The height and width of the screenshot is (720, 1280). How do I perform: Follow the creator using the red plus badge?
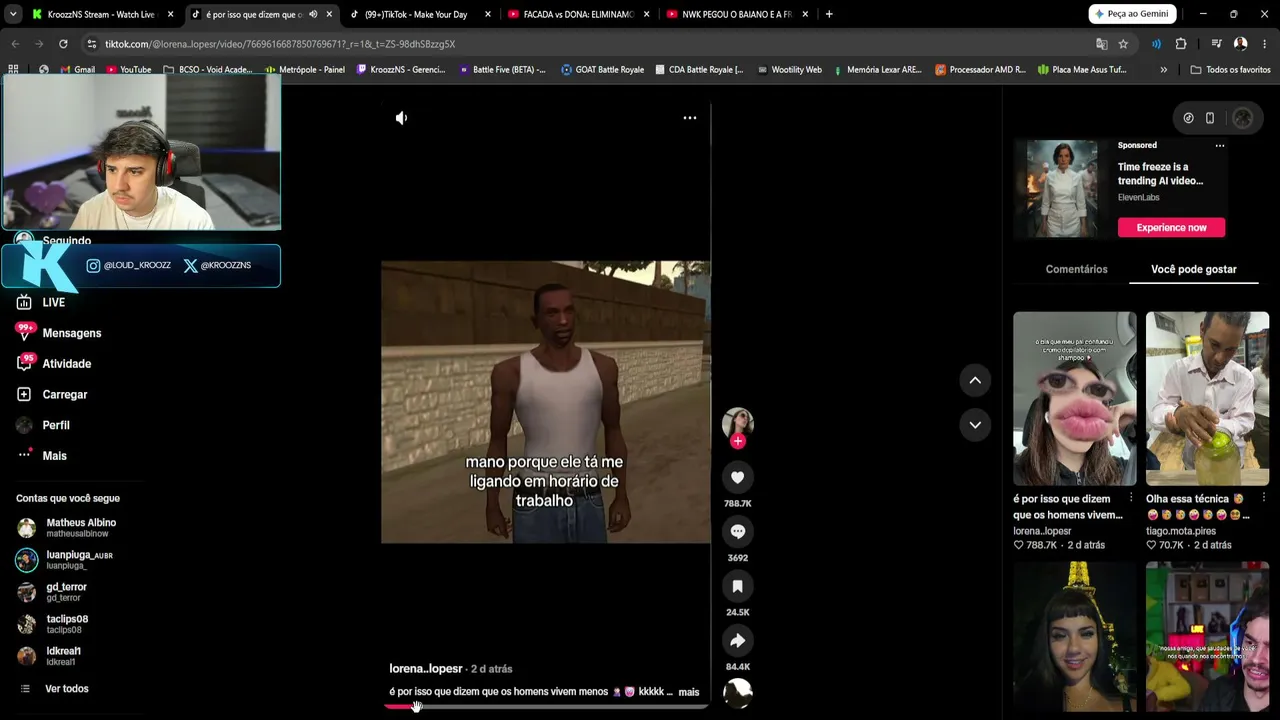click(738, 441)
